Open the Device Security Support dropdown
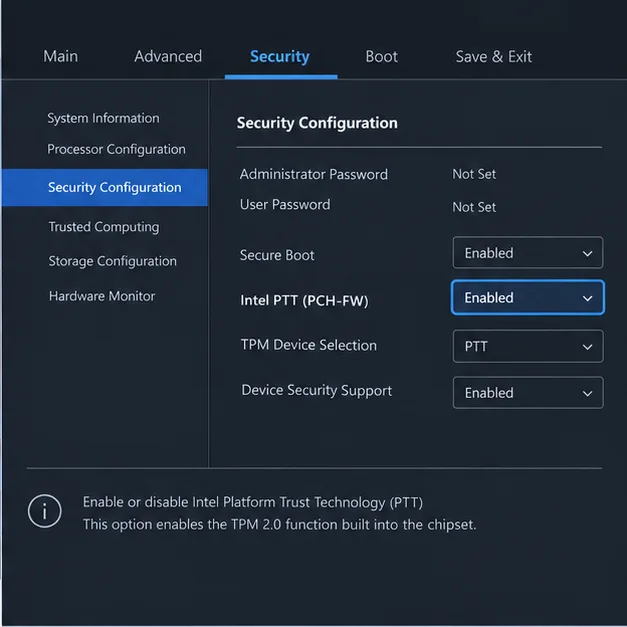The image size is (627, 627). coord(528,393)
